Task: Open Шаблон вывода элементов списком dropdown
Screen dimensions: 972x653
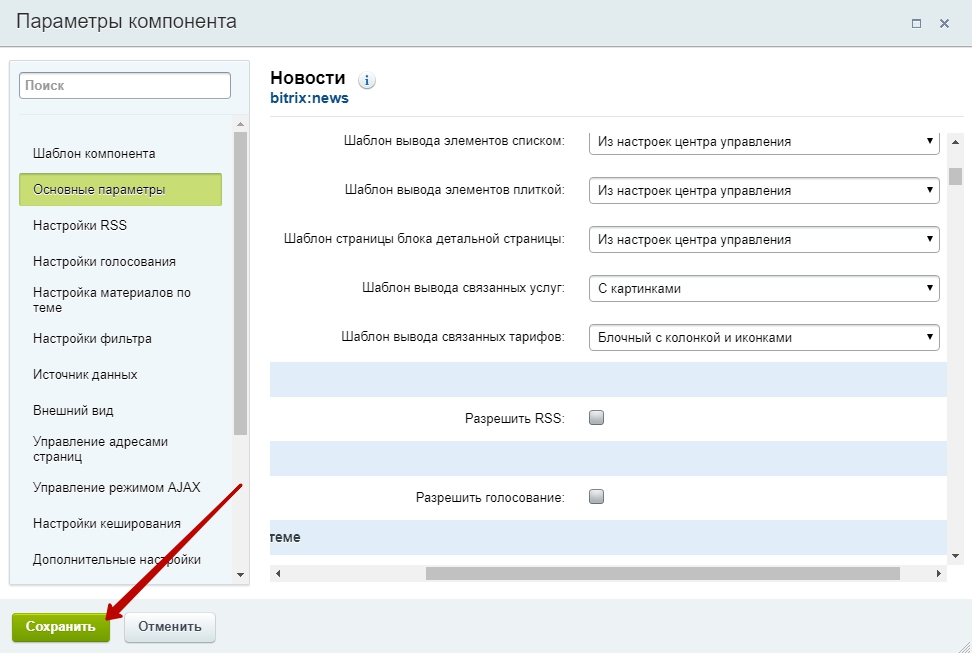Action: click(x=764, y=141)
